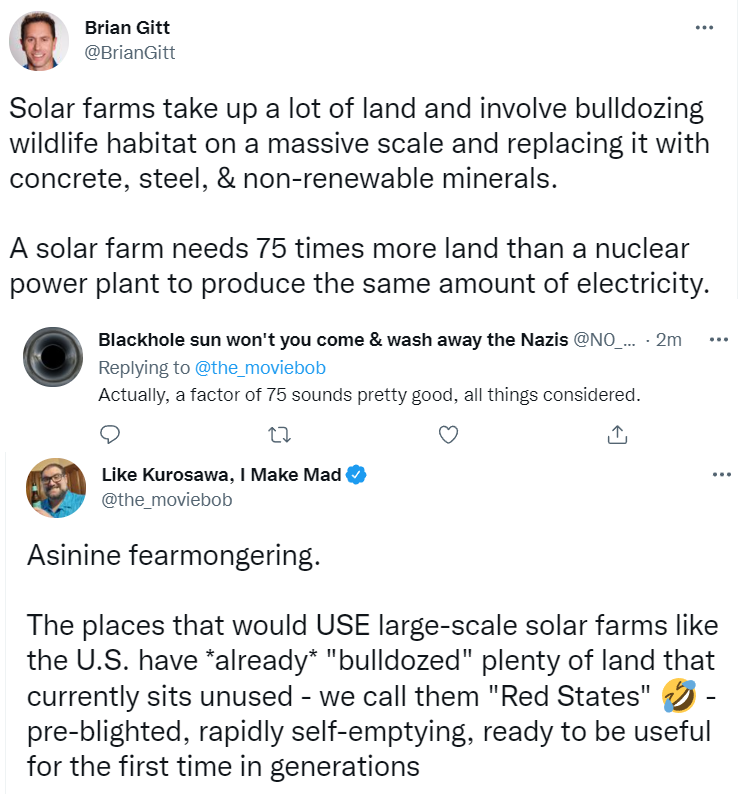The height and width of the screenshot is (812, 748).
Task: Open more options on Brian Gitt's tweet
Action: (x=704, y=27)
